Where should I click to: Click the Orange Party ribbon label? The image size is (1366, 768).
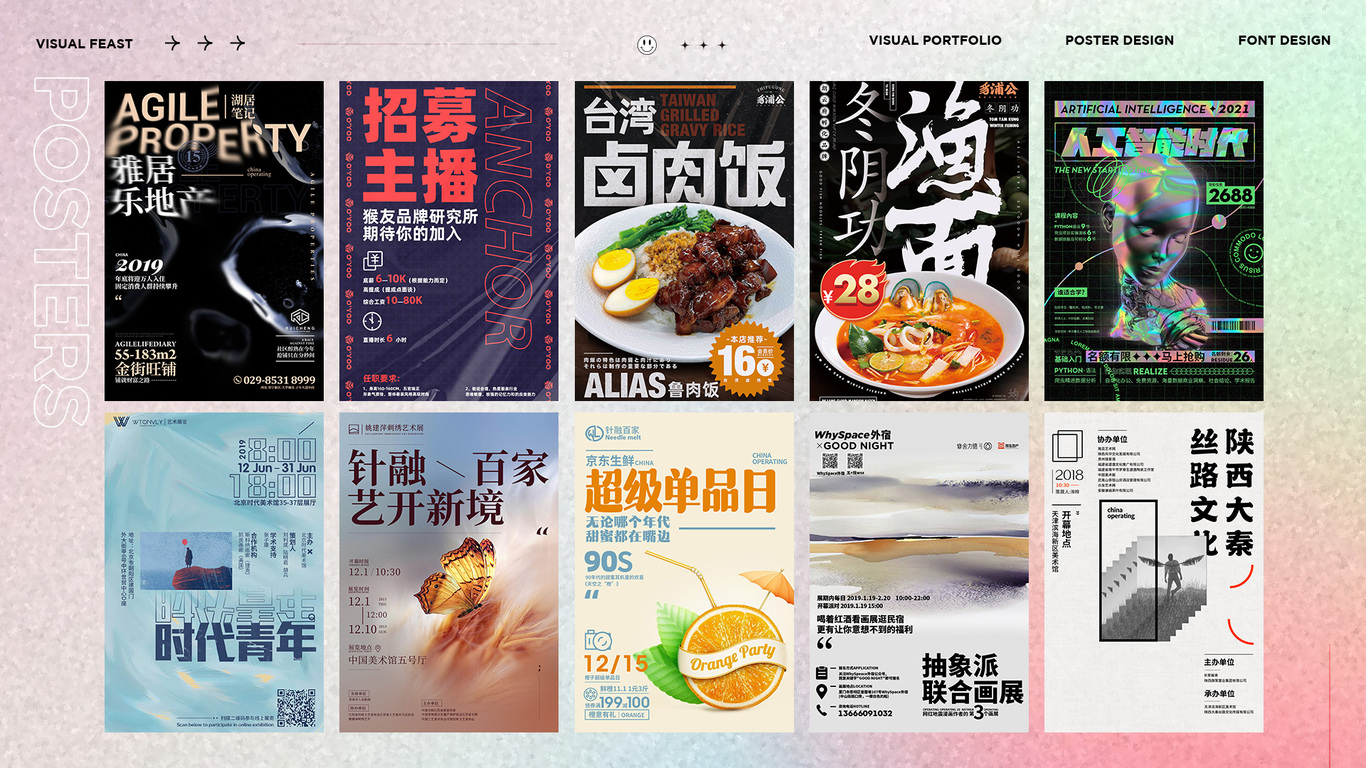pyautogui.click(x=733, y=660)
